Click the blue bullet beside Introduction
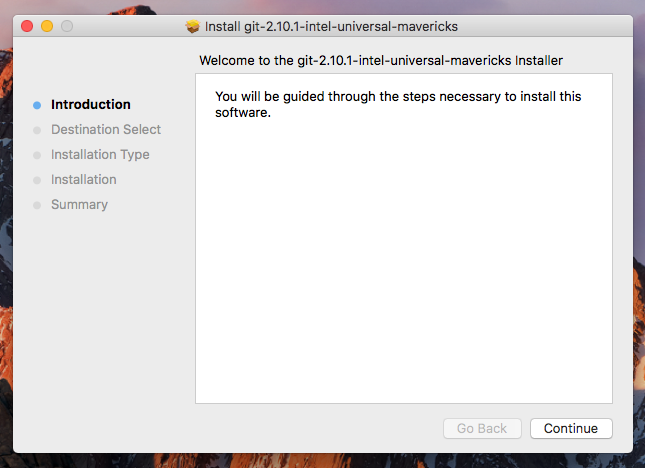The width and height of the screenshot is (645, 468). pyautogui.click(x=37, y=105)
